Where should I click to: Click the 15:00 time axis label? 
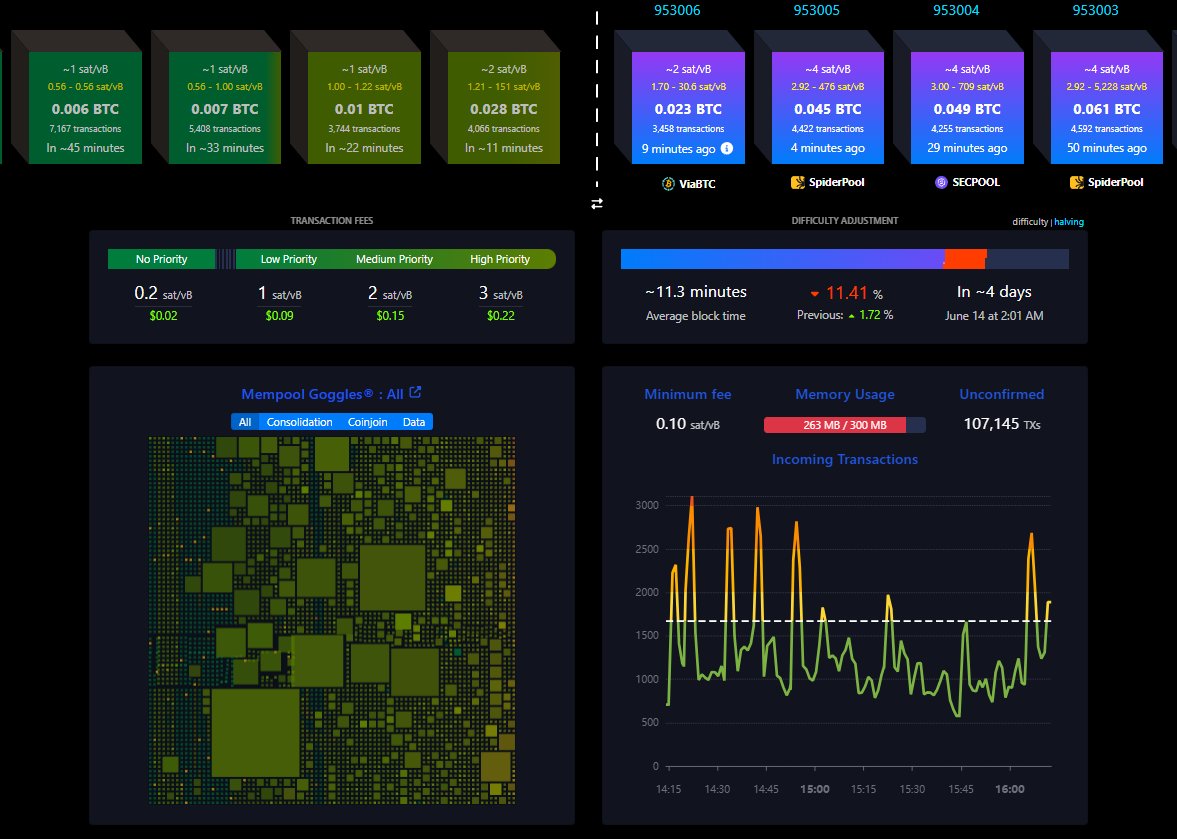(814, 789)
